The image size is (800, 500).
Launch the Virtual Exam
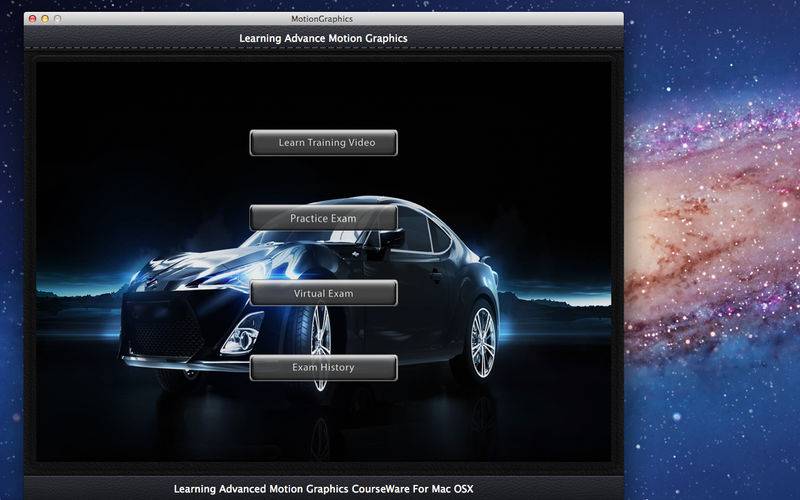click(323, 294)
